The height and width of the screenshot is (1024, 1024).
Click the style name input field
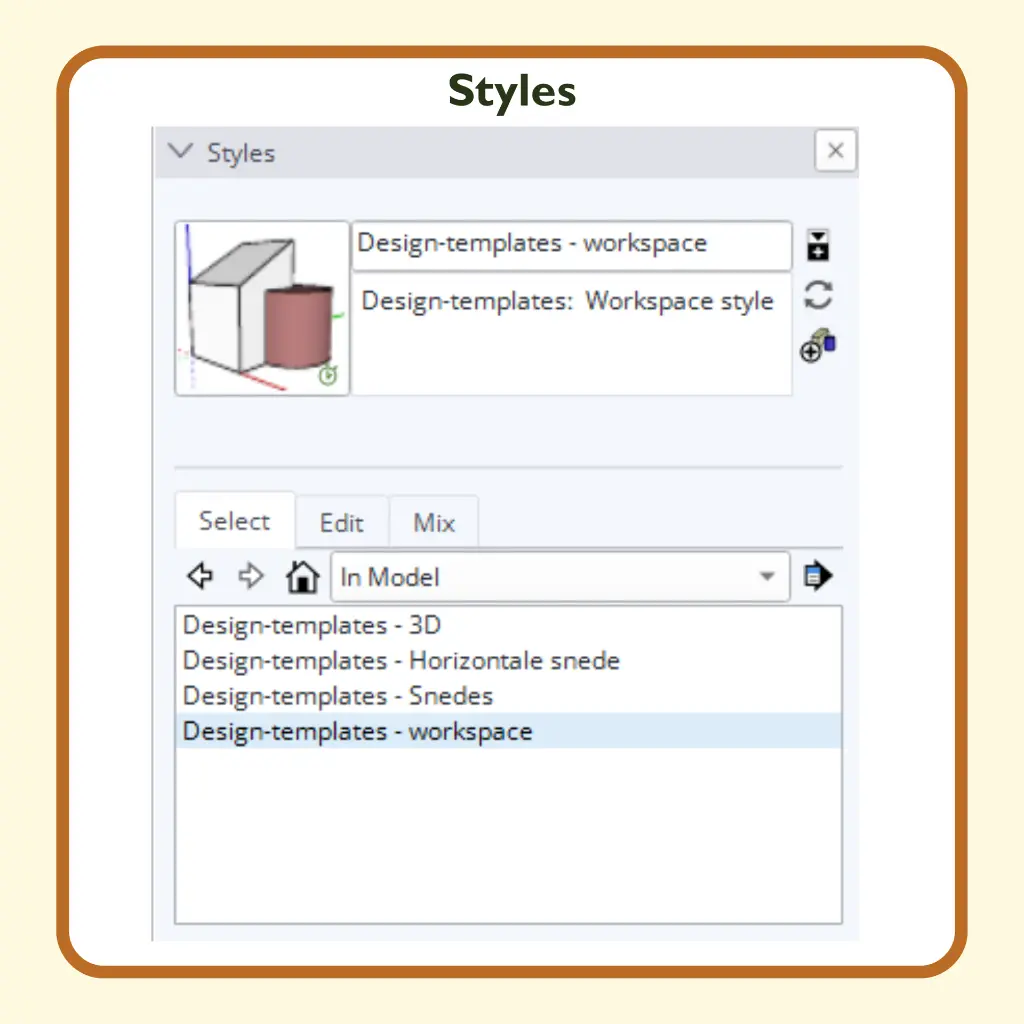point(572,244)
